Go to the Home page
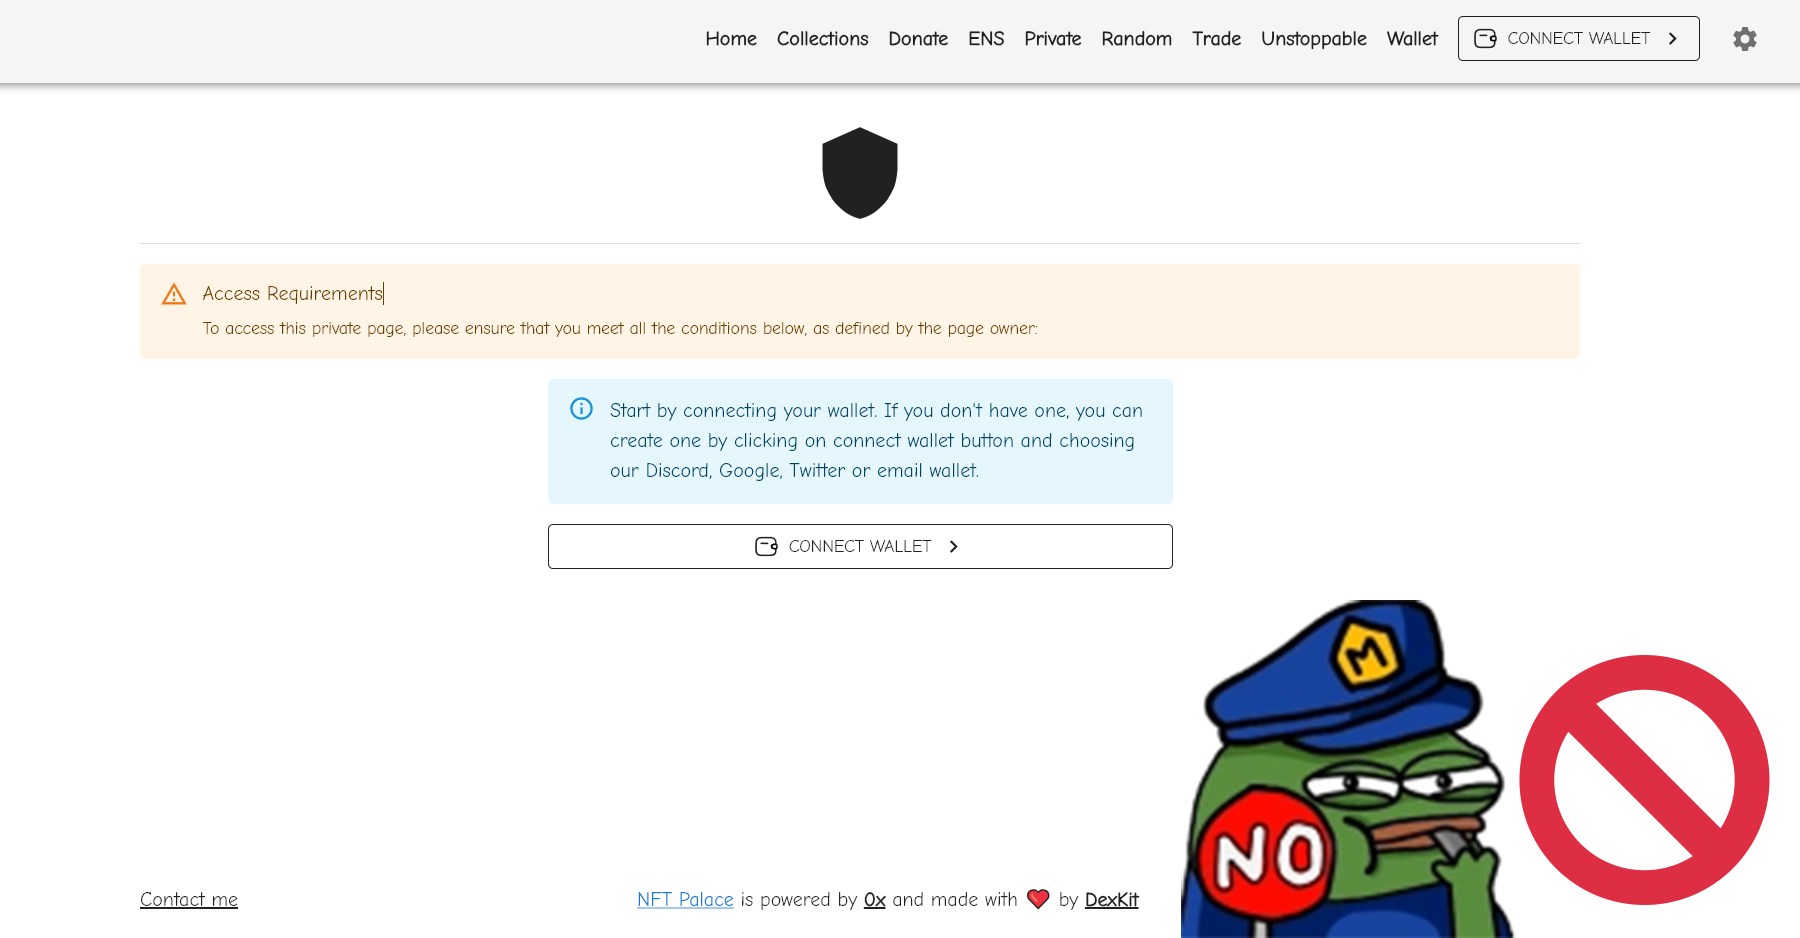 click(x=731, y=38)
